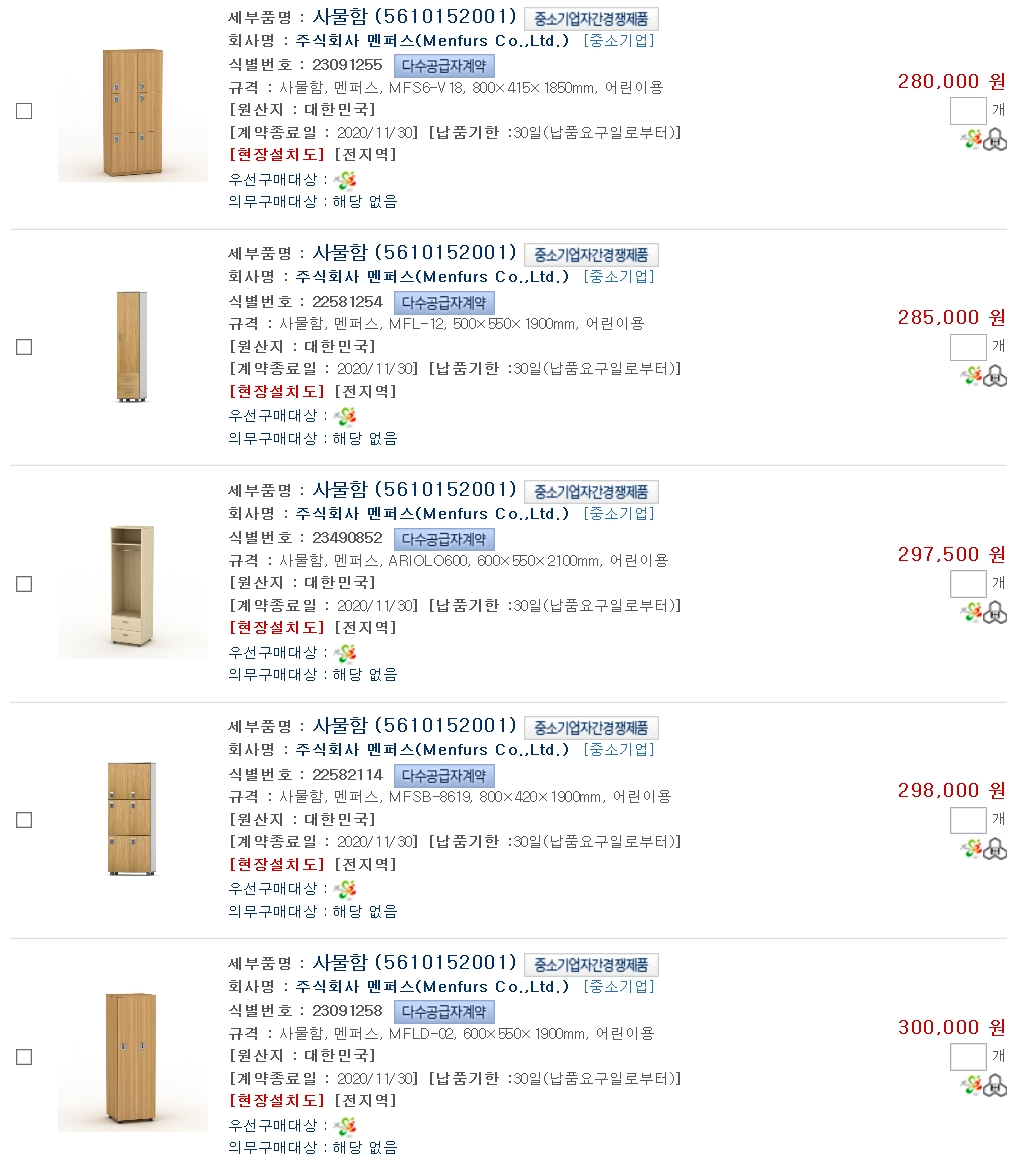This screenshot has width=1022, height=1170.
Task: Click the hexagon cluster icon under the 280,000 원 price
Action: pos(995,140)
